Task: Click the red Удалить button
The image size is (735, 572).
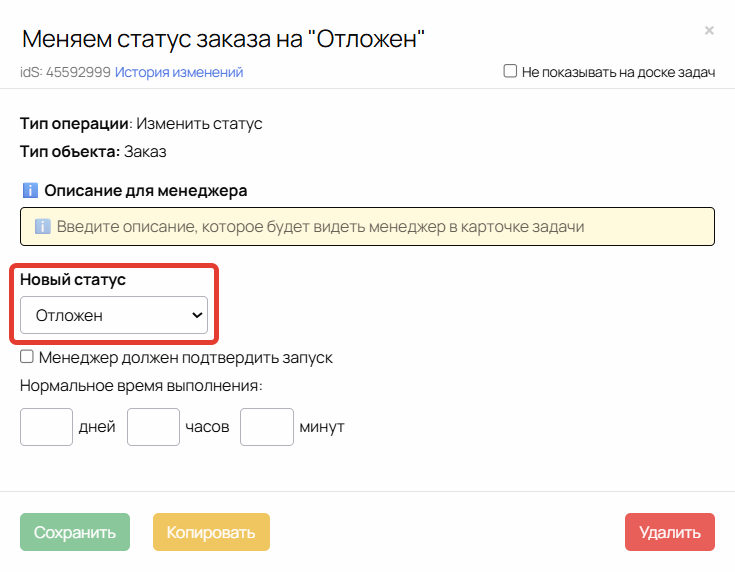Action: point(670,532)
